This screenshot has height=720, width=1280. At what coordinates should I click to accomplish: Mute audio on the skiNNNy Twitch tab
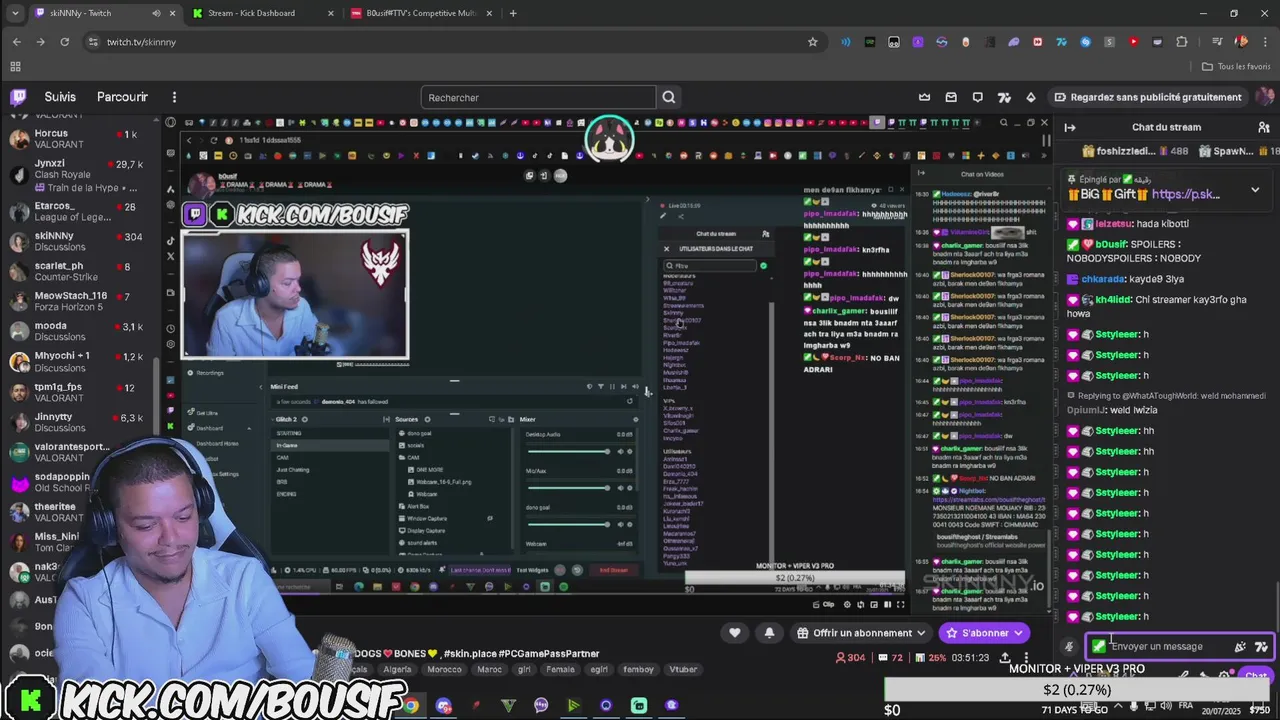(156, 13)
